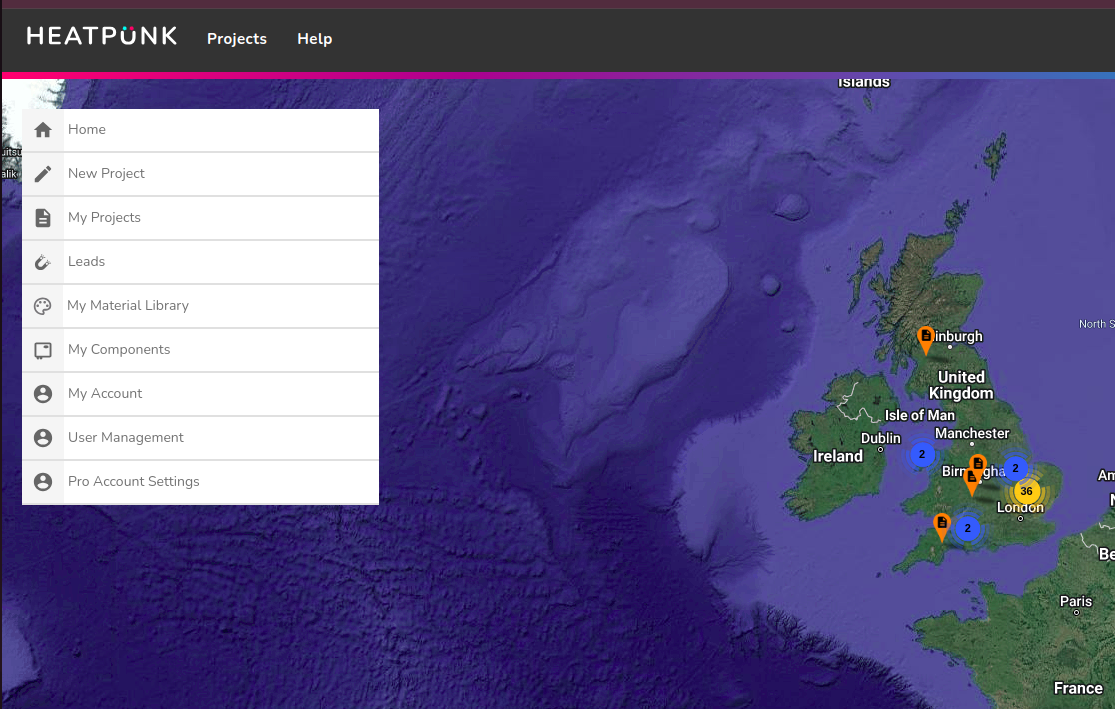The width and height of the screenshot is (1115, 709).
Task: Open Pro Account Settings entry
Action: [x=201, y=483]
